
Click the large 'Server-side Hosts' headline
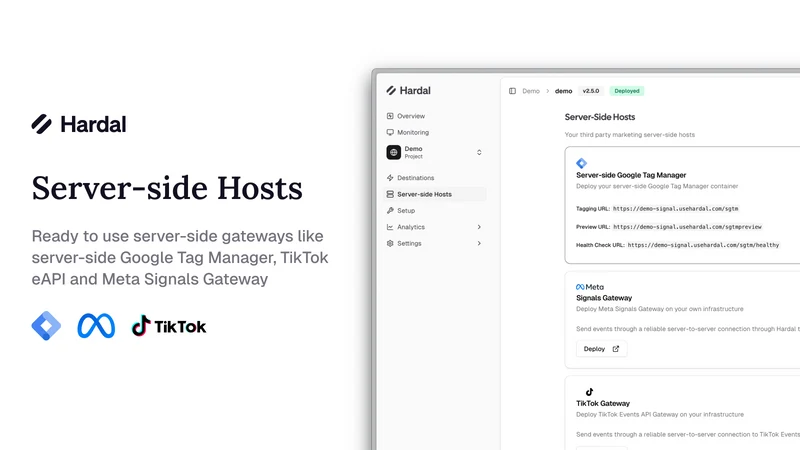point(167,188)
